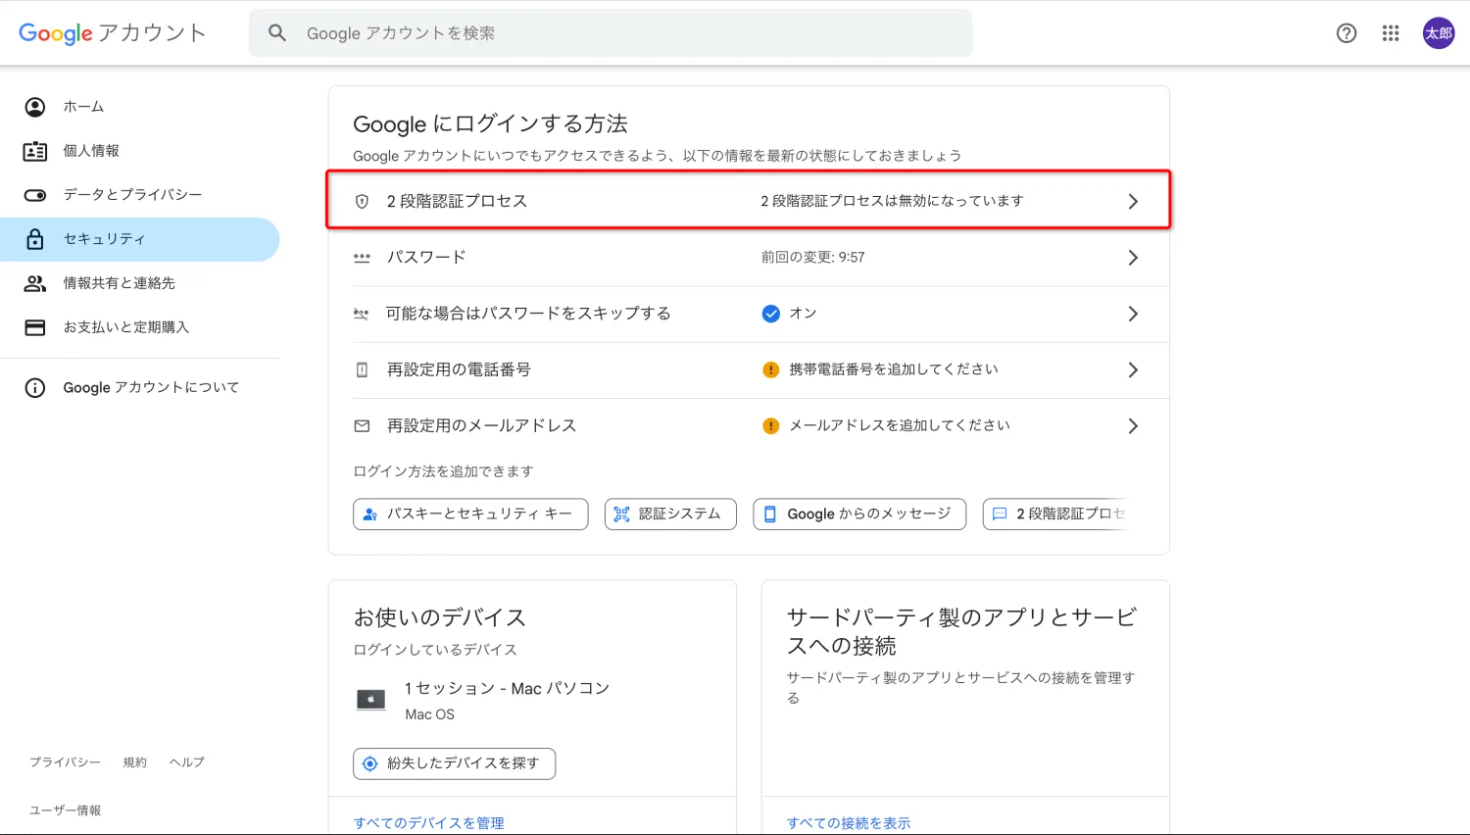The width and height of the screenshot is (1470, 835).
Task: Expand the 再設定用のメールアドレス chevron
Action: [x=1133, y=426]
